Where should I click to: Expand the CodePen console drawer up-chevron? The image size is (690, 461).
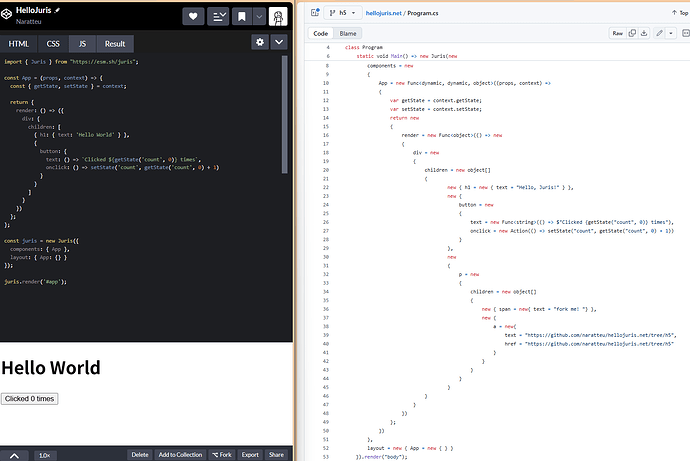pyautogui.click(x=14, y=456)
